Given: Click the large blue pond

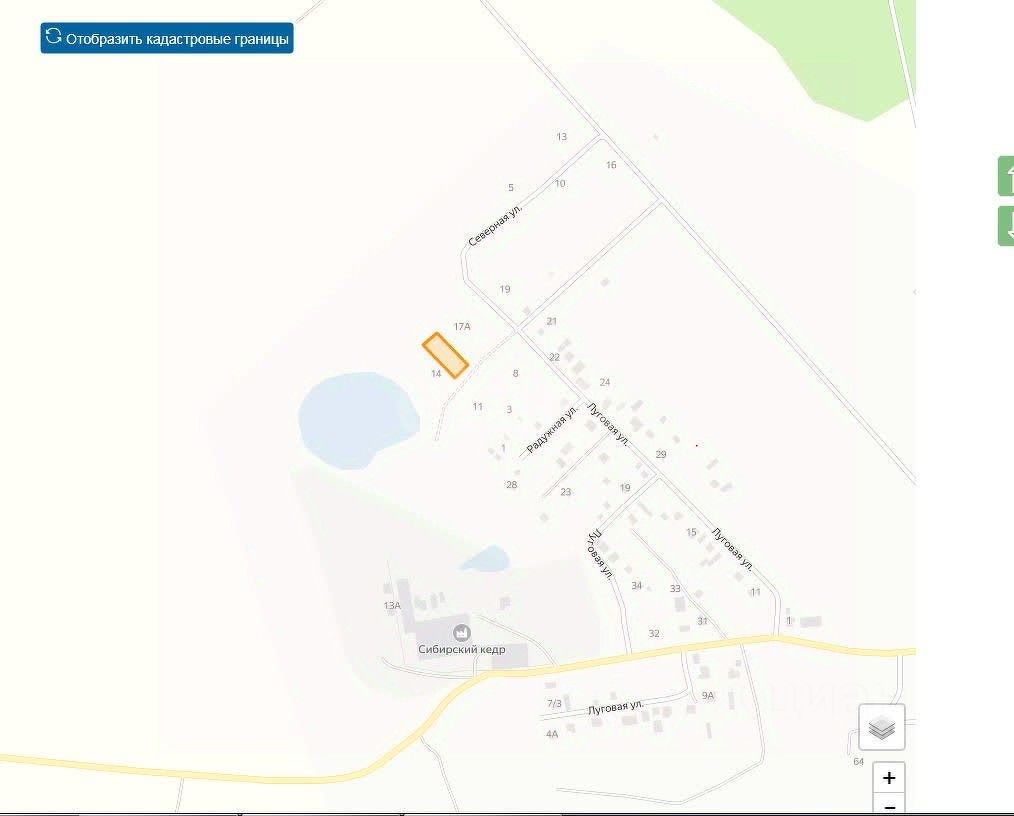Looking at the screenshot, I should (x=358, y=419).
